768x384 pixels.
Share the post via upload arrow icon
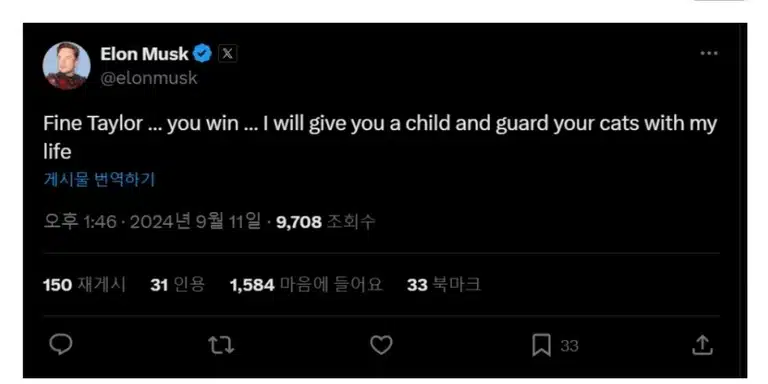pyautogui.click(x=702, y=345)
